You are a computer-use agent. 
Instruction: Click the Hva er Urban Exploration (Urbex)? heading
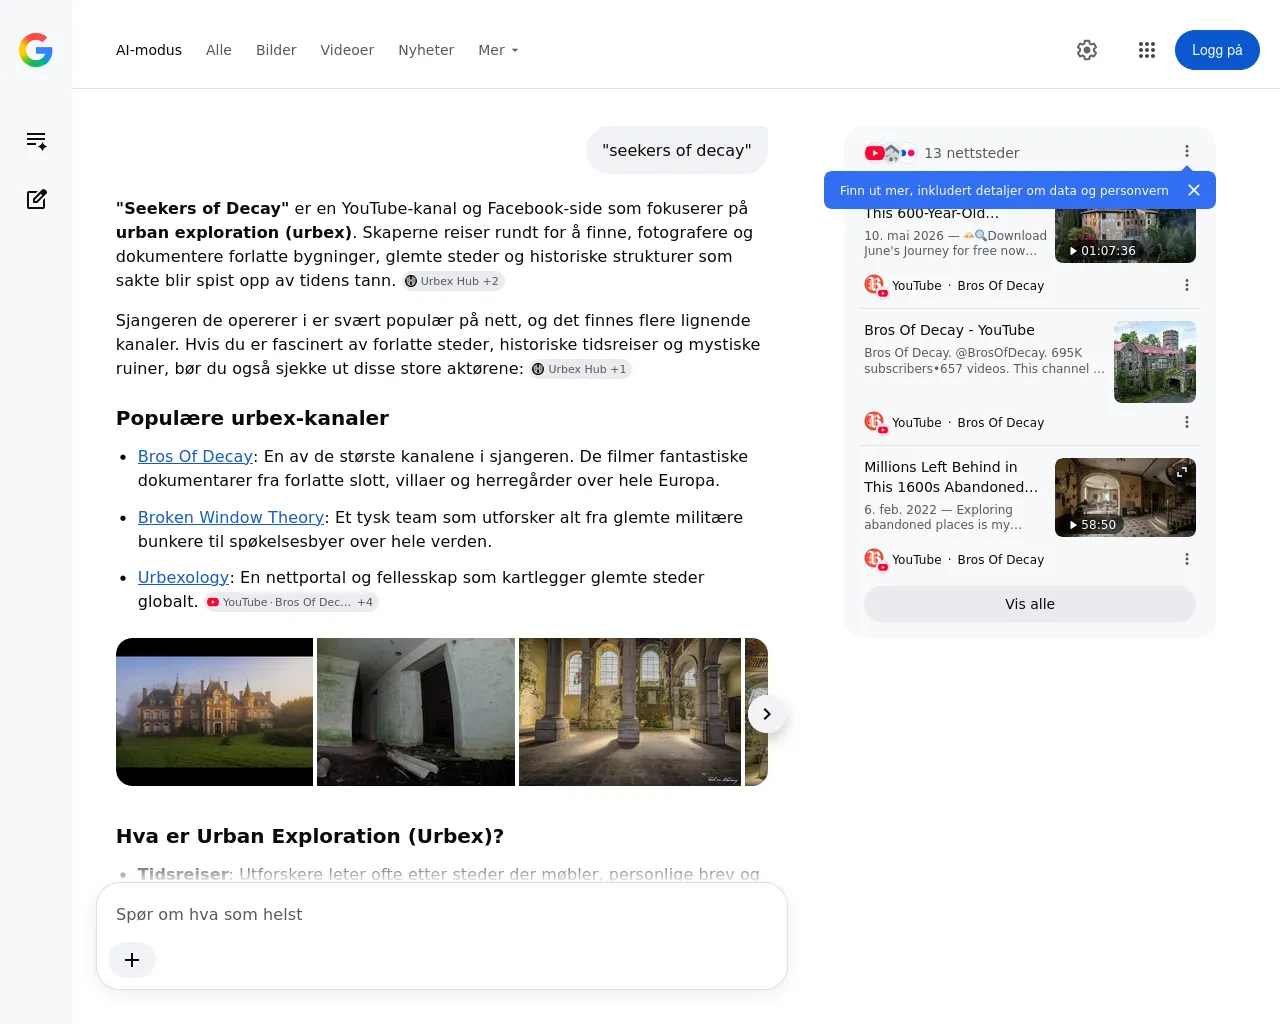[310, 836]
